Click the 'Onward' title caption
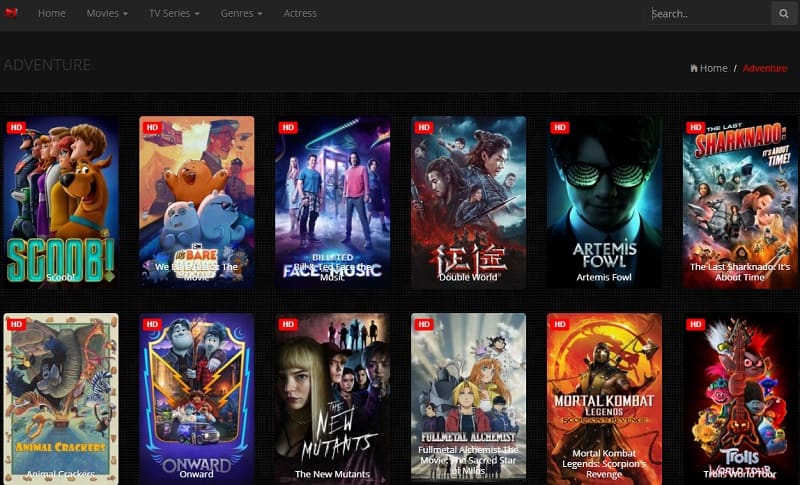 click(x=196, y=474)
